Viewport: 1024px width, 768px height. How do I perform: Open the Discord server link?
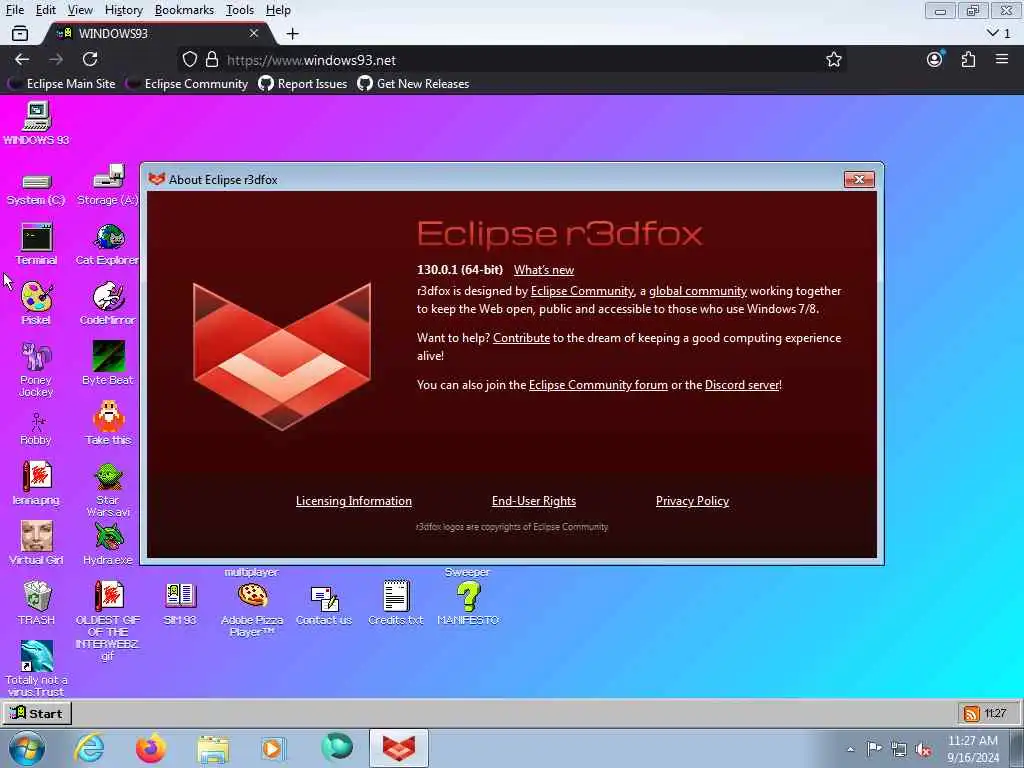click(x=742, y=385)
